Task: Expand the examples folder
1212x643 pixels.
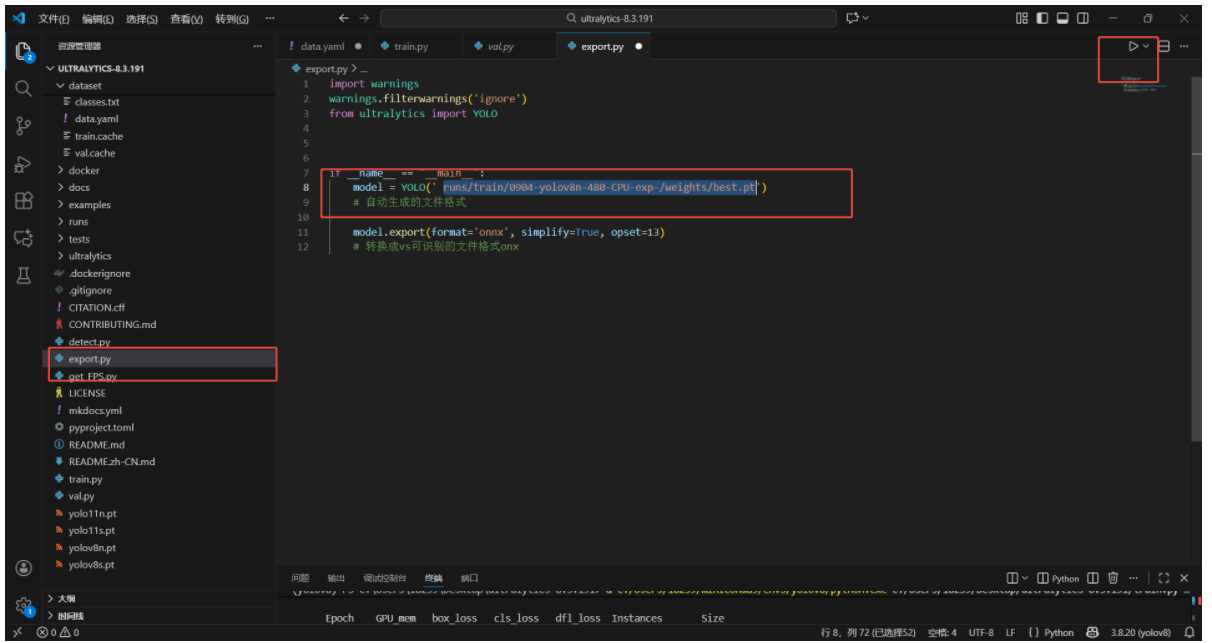Action: click(160, 204)
